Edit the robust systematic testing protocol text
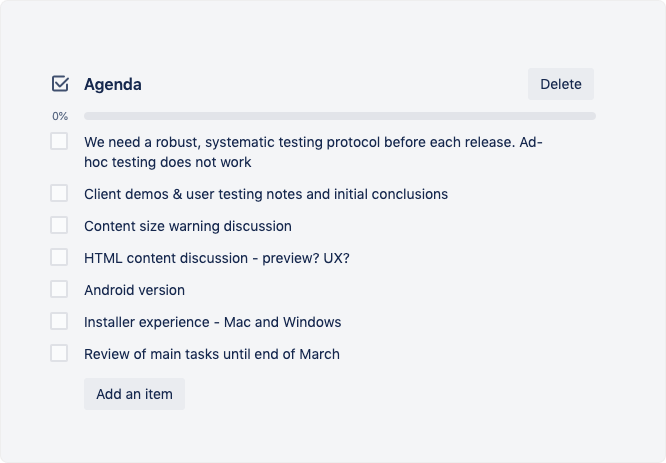The height and width of the screenshot is (463, 666). (313, 152)
